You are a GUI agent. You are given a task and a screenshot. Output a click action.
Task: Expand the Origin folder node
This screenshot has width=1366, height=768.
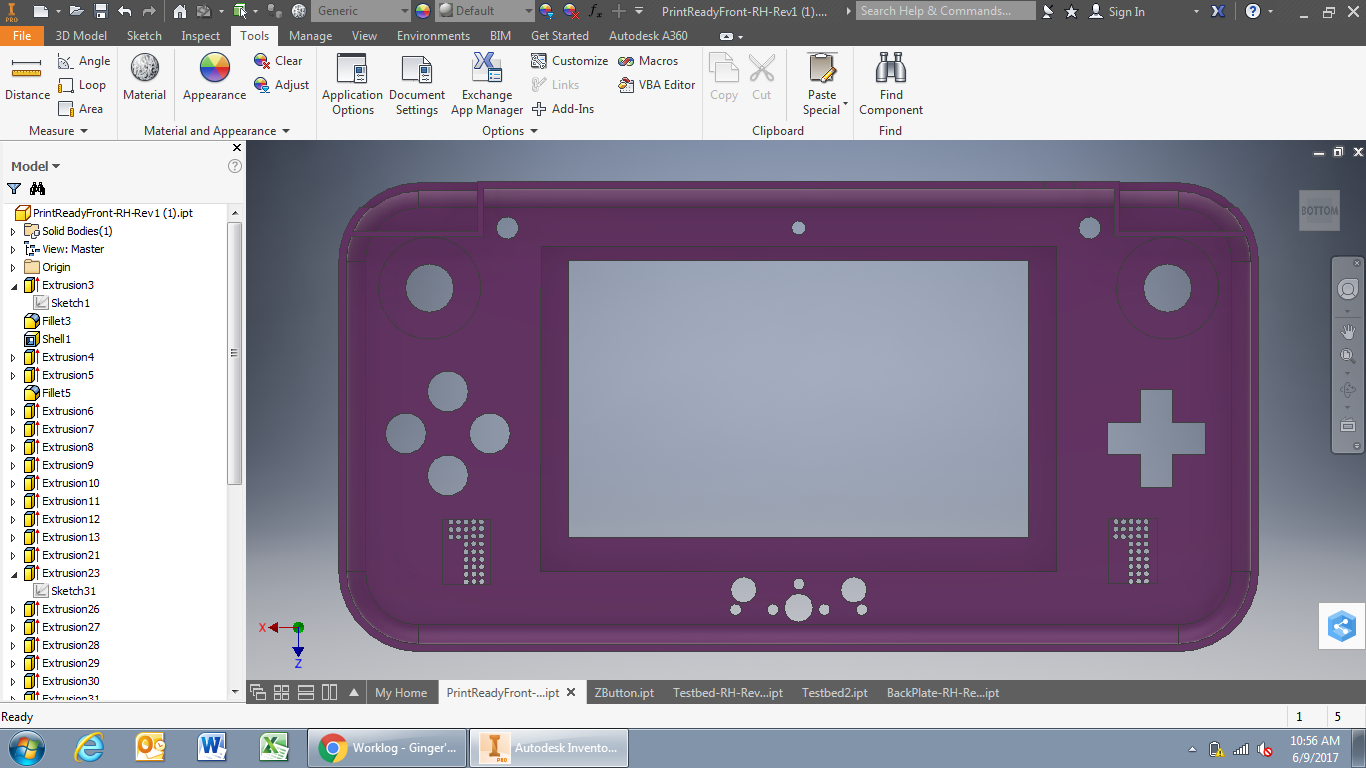click(x=13, y=267)
